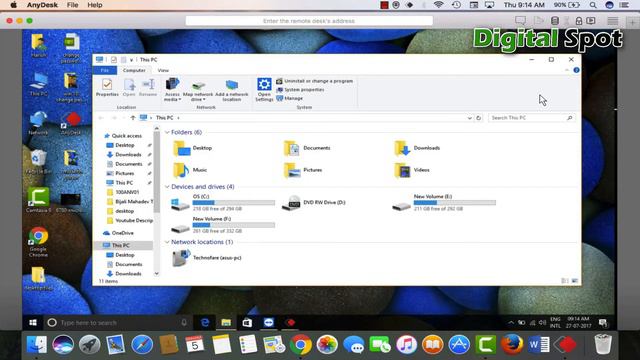Collapse the Devices and drives group
The width and height of the screenshot is (640, 360).
(167, 187)
